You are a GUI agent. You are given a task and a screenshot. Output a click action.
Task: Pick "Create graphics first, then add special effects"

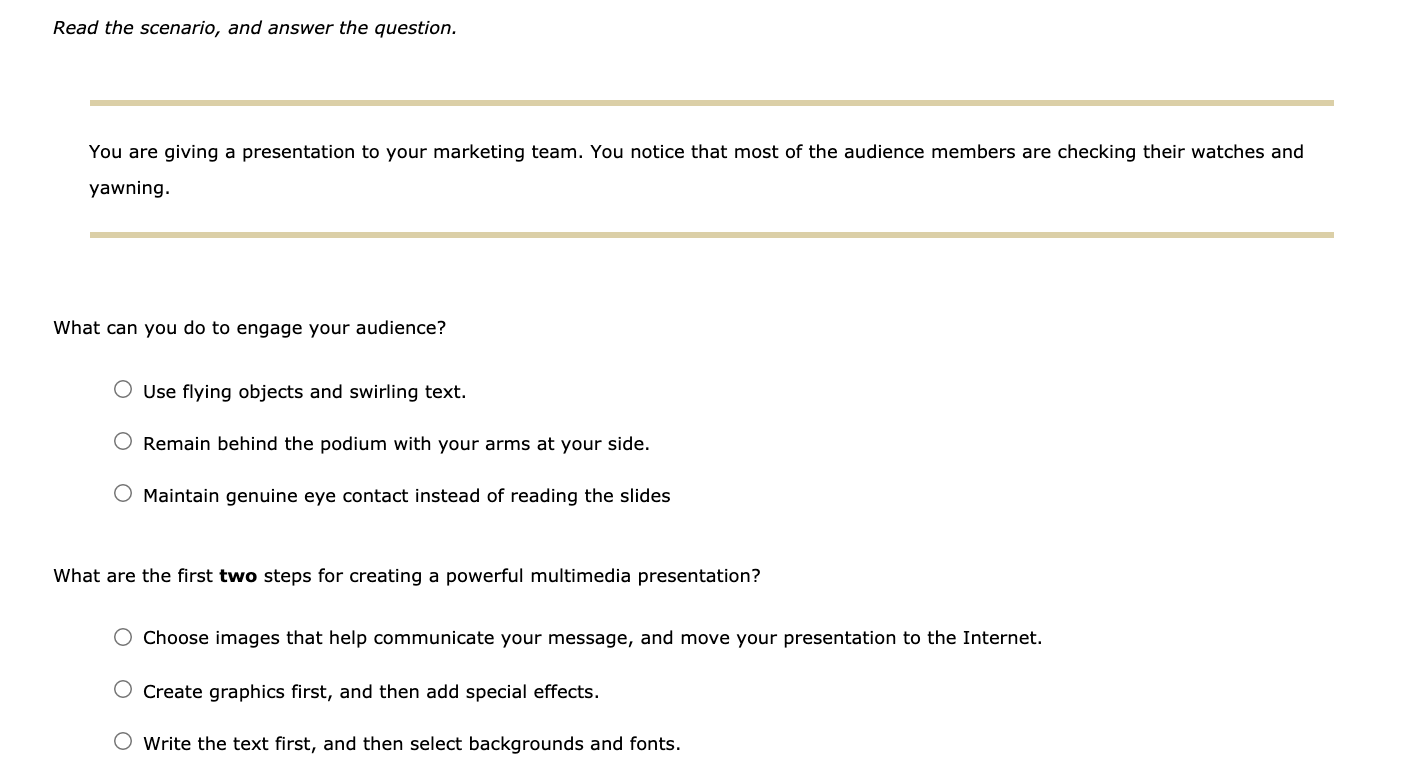pyautogui.click(x=371, y=691)
